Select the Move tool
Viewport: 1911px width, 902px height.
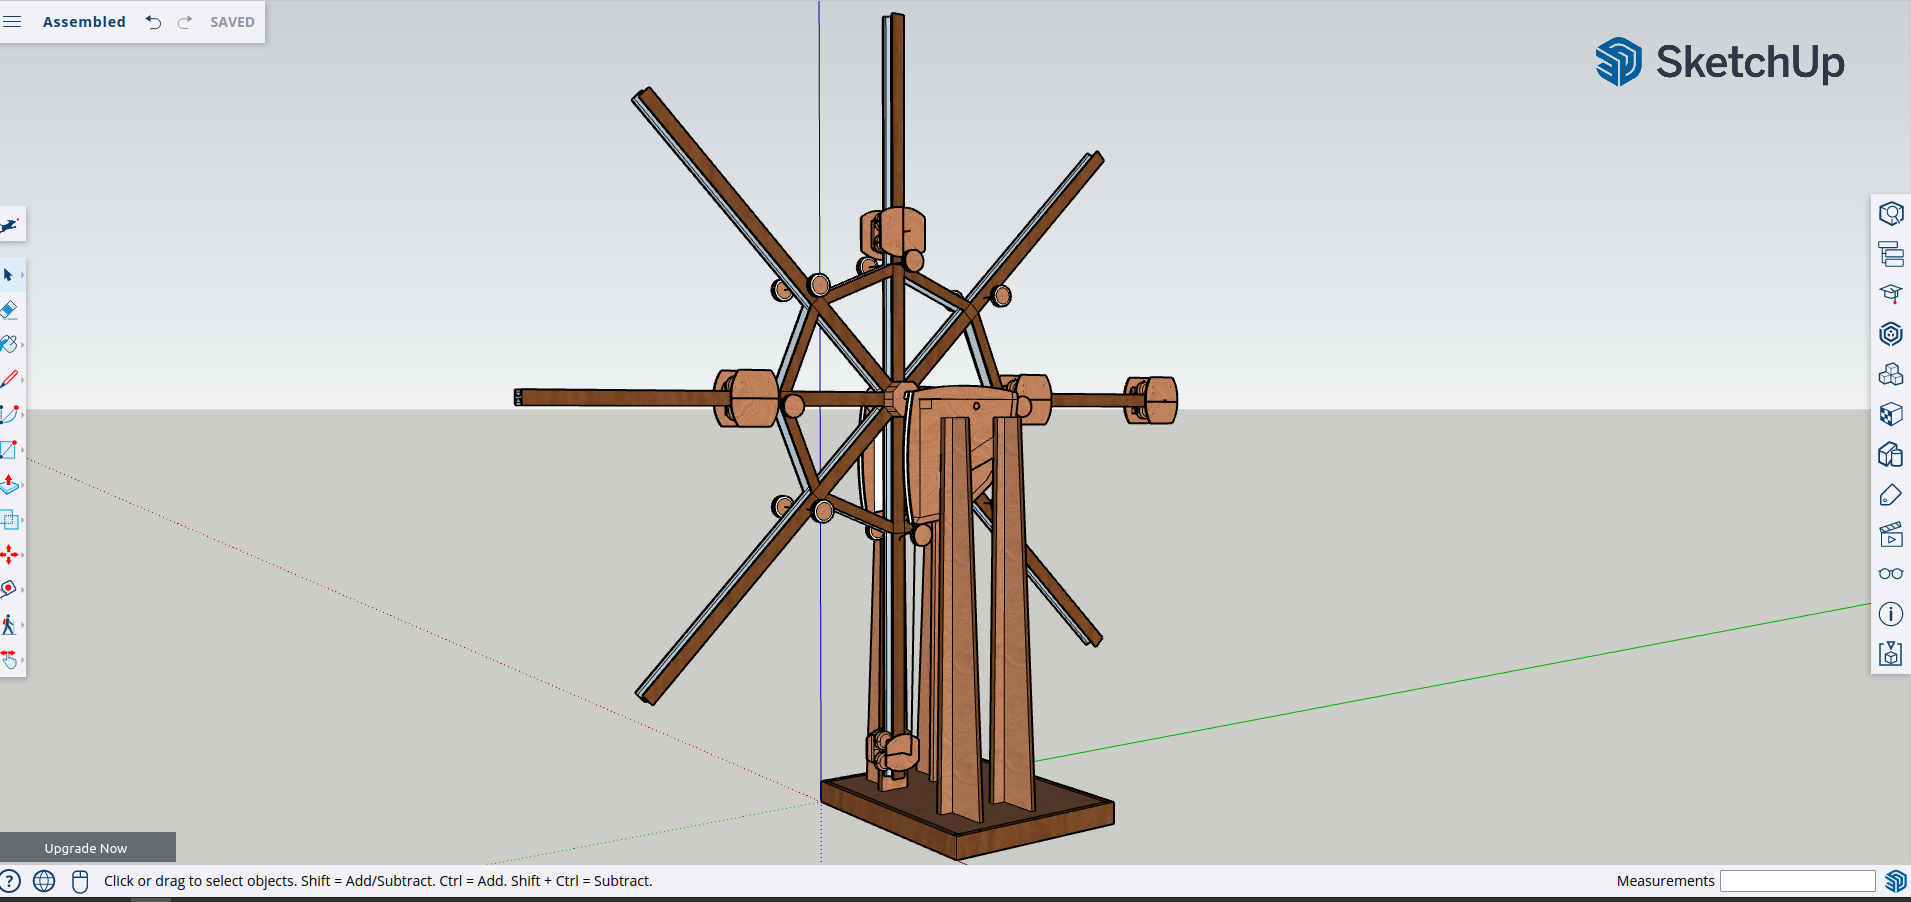click(9, 554)
